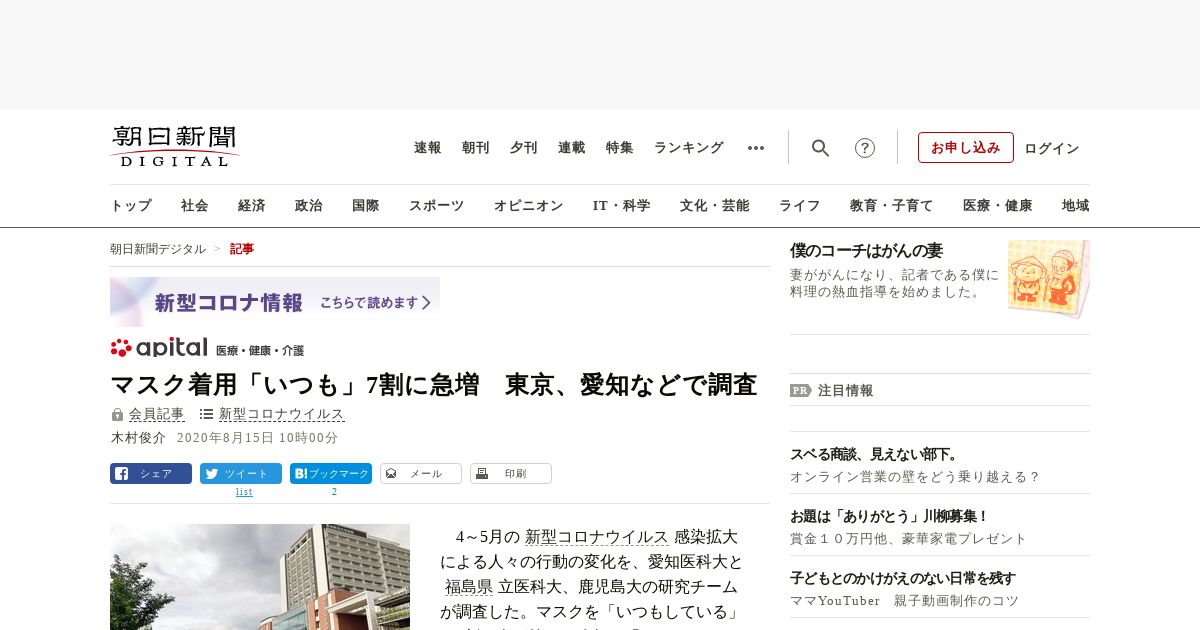This screenshot has width=1200, height=630.
Task: Open the search magnifier icon
Action: click(x=820, y=148)
